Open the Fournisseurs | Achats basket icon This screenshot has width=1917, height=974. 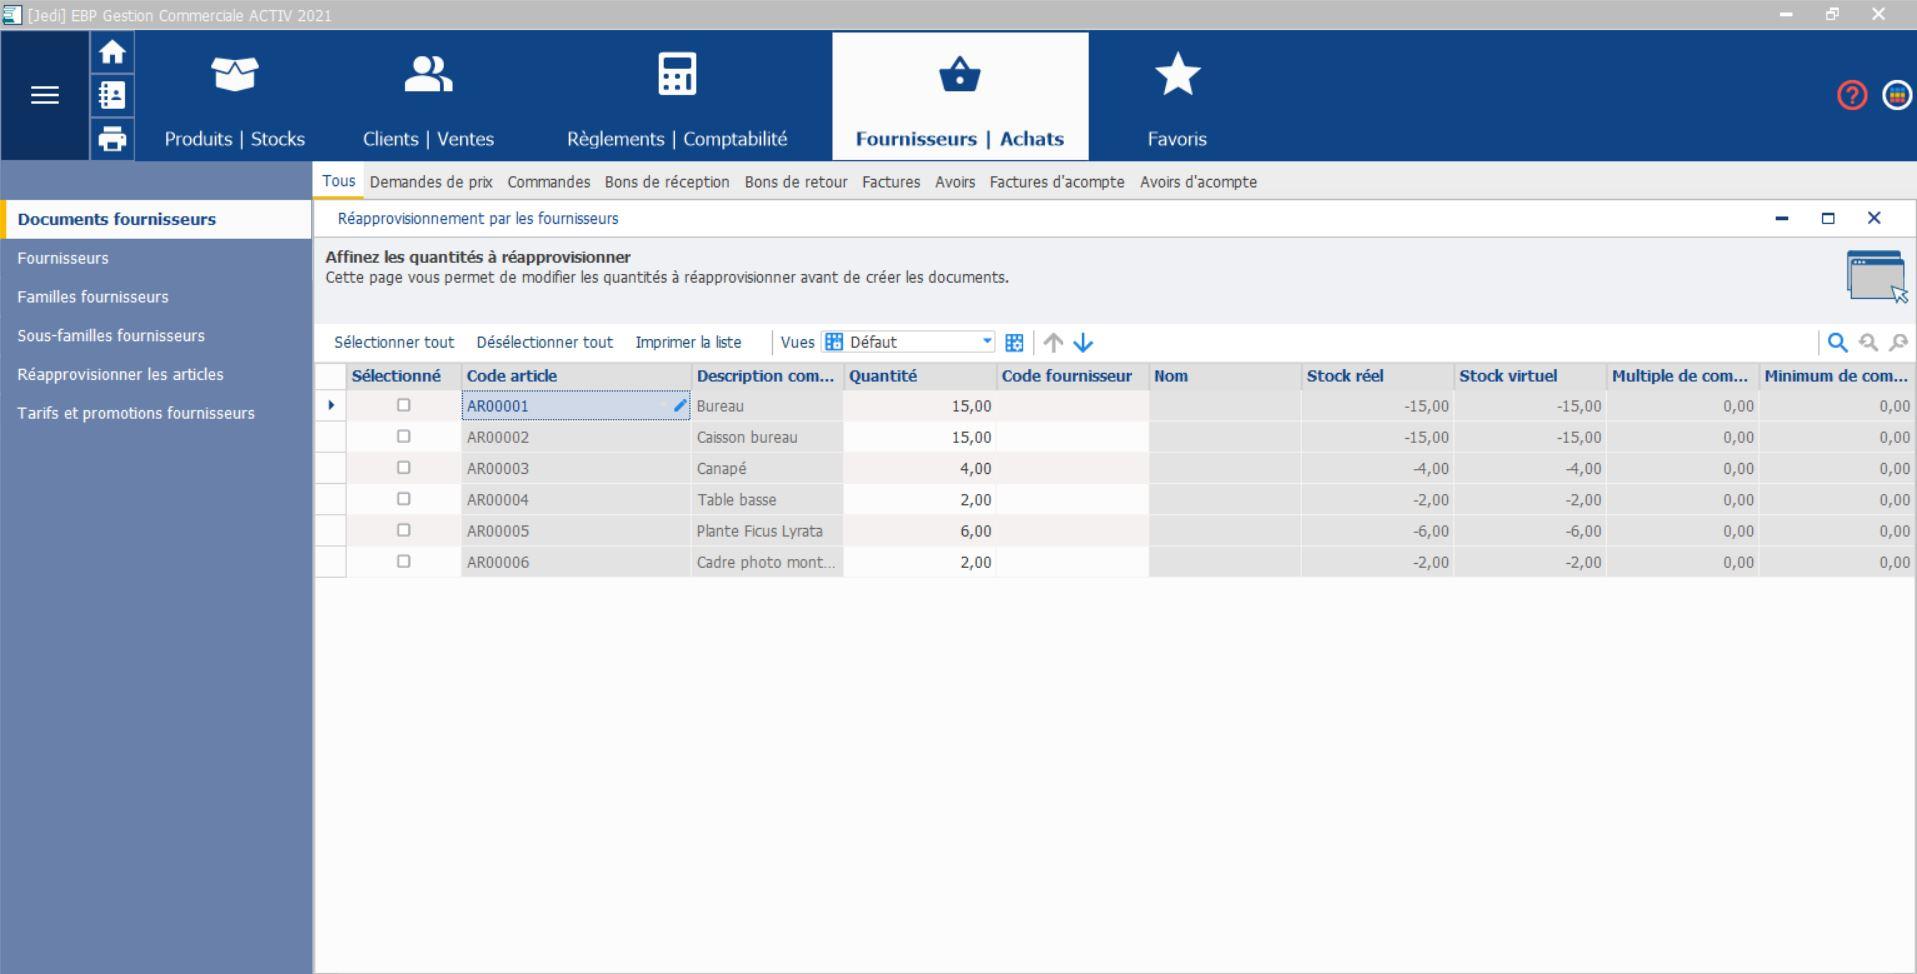pyautogui.click(x=958, y=75)
